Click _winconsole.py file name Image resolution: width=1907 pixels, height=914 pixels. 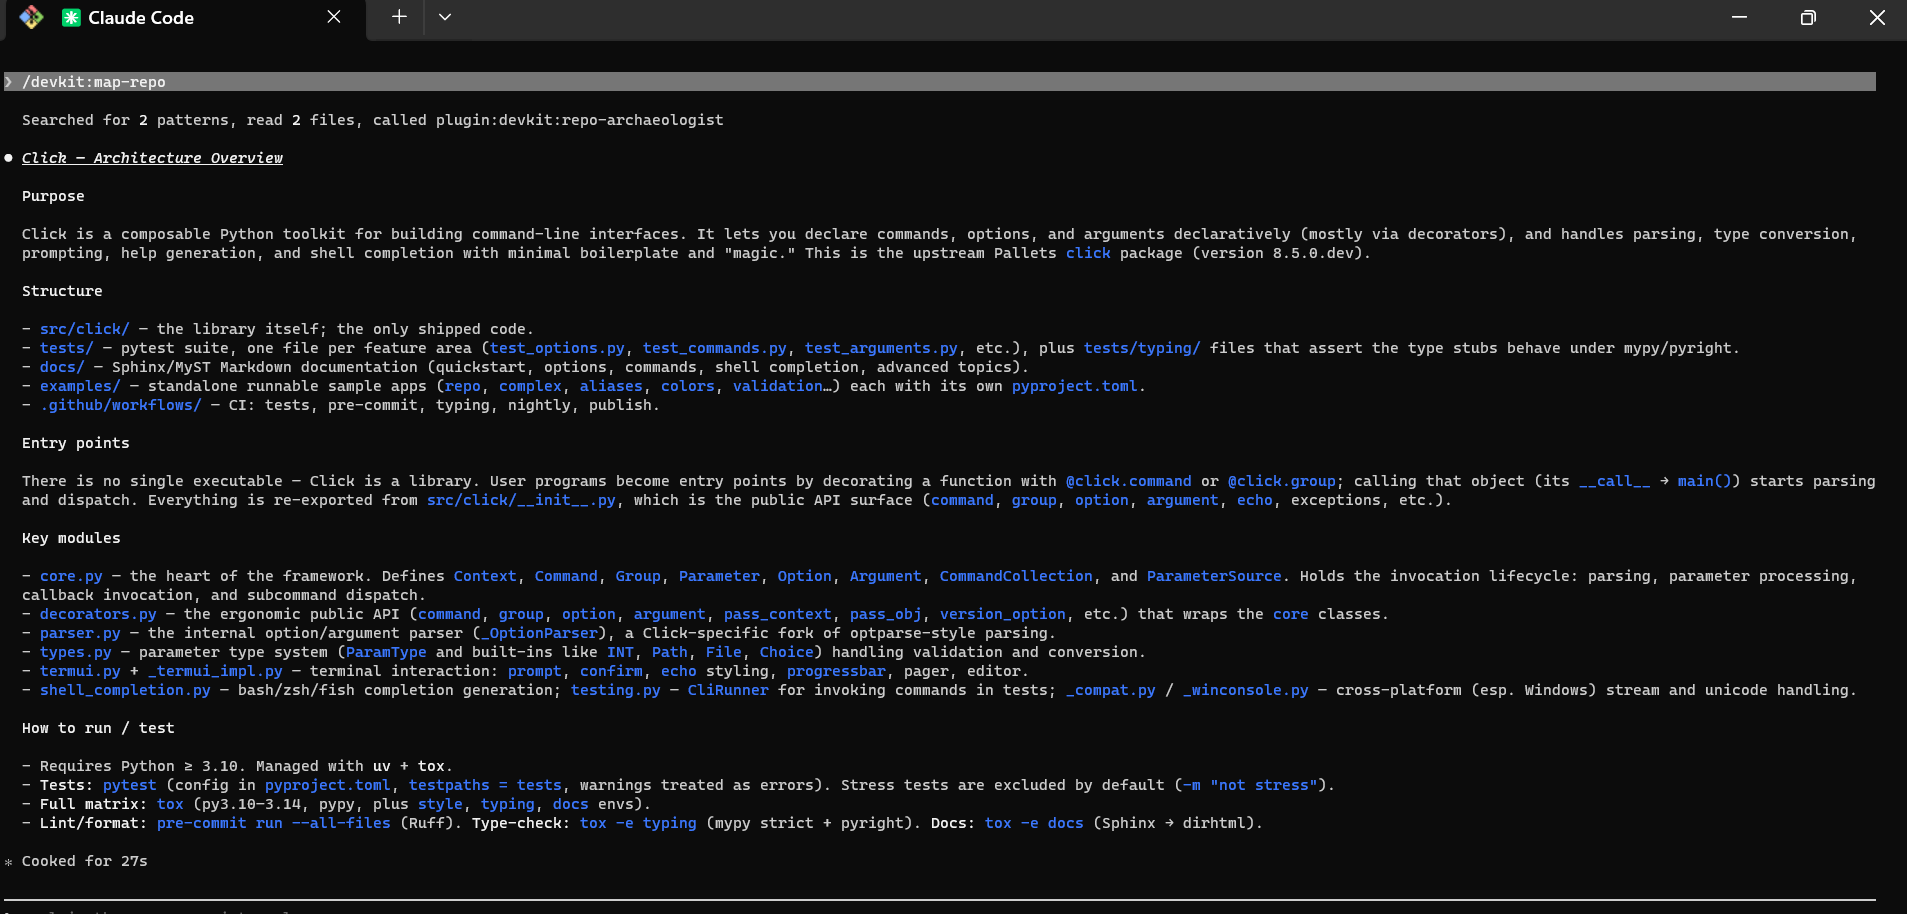pos(1246,690)
